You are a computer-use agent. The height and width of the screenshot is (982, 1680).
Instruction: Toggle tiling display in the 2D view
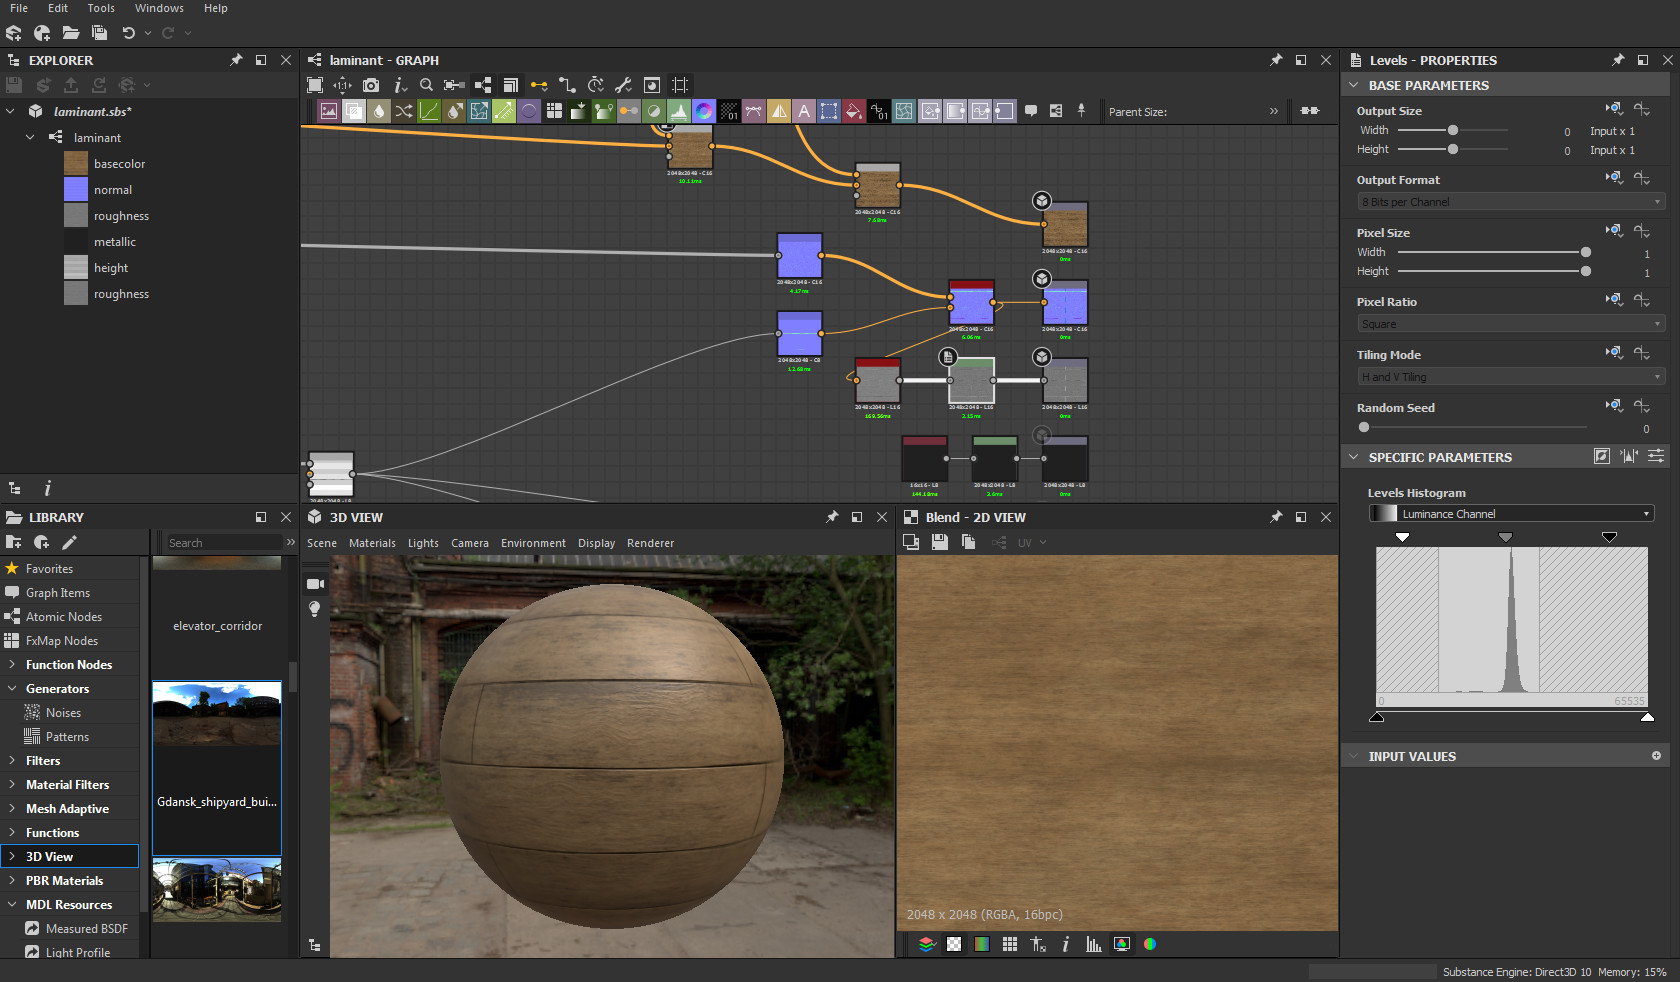point(1010,944)
